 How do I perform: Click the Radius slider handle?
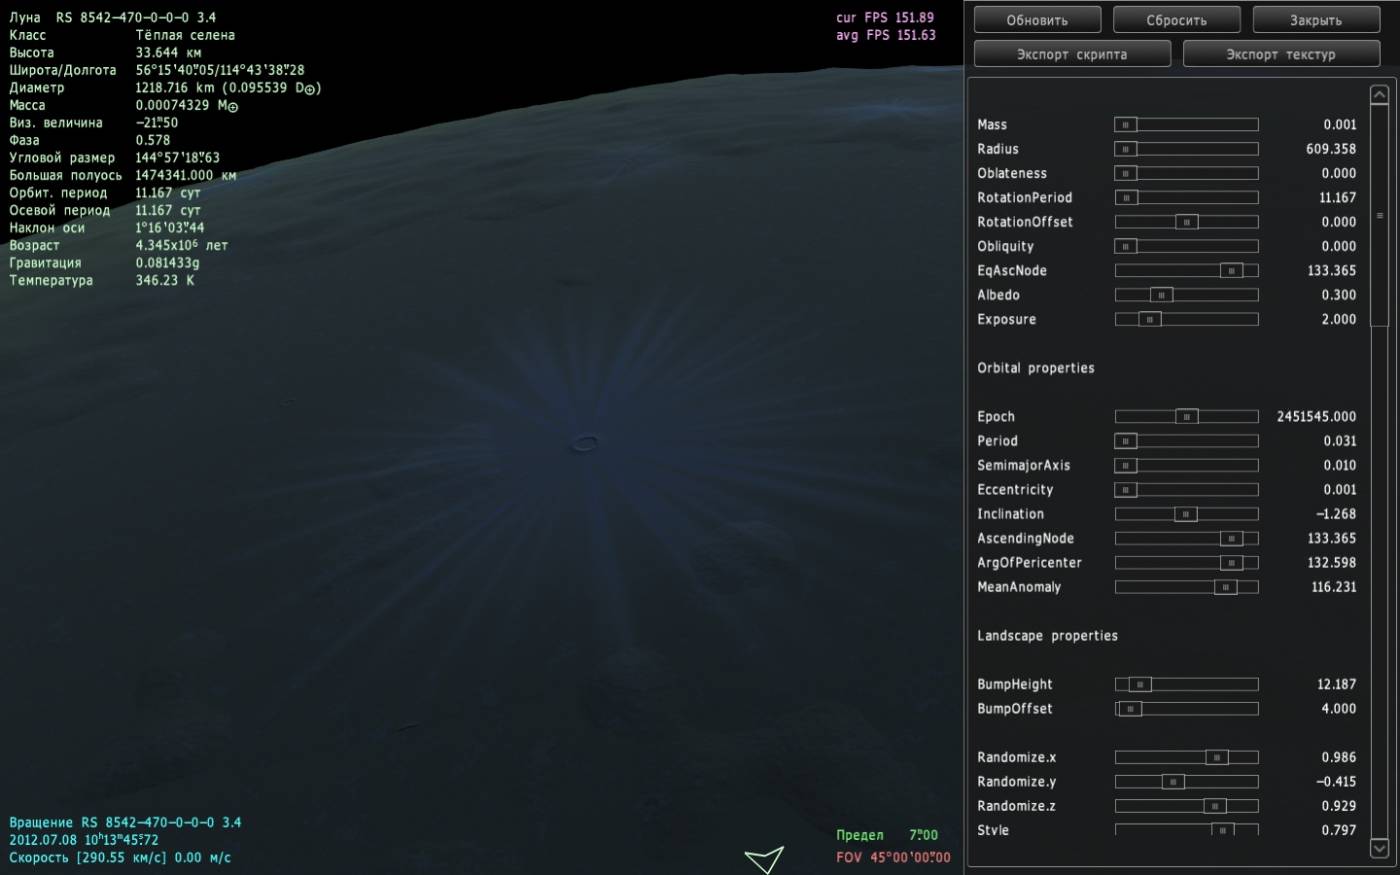(1126, 149)
